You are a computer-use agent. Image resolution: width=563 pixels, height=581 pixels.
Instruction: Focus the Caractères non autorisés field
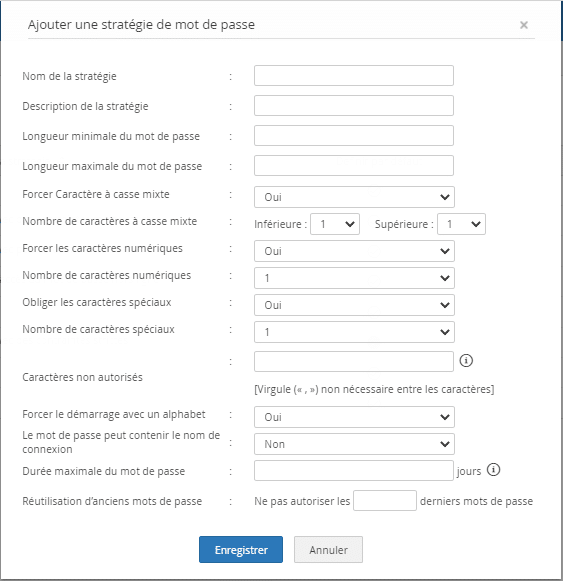pos(354,362)
